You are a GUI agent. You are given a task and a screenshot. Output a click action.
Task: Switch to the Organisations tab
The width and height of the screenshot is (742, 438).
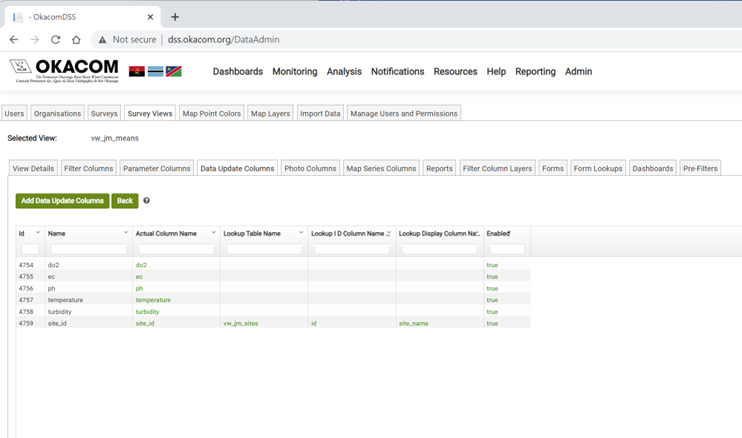pyautogui.click(x=58, y=114)
